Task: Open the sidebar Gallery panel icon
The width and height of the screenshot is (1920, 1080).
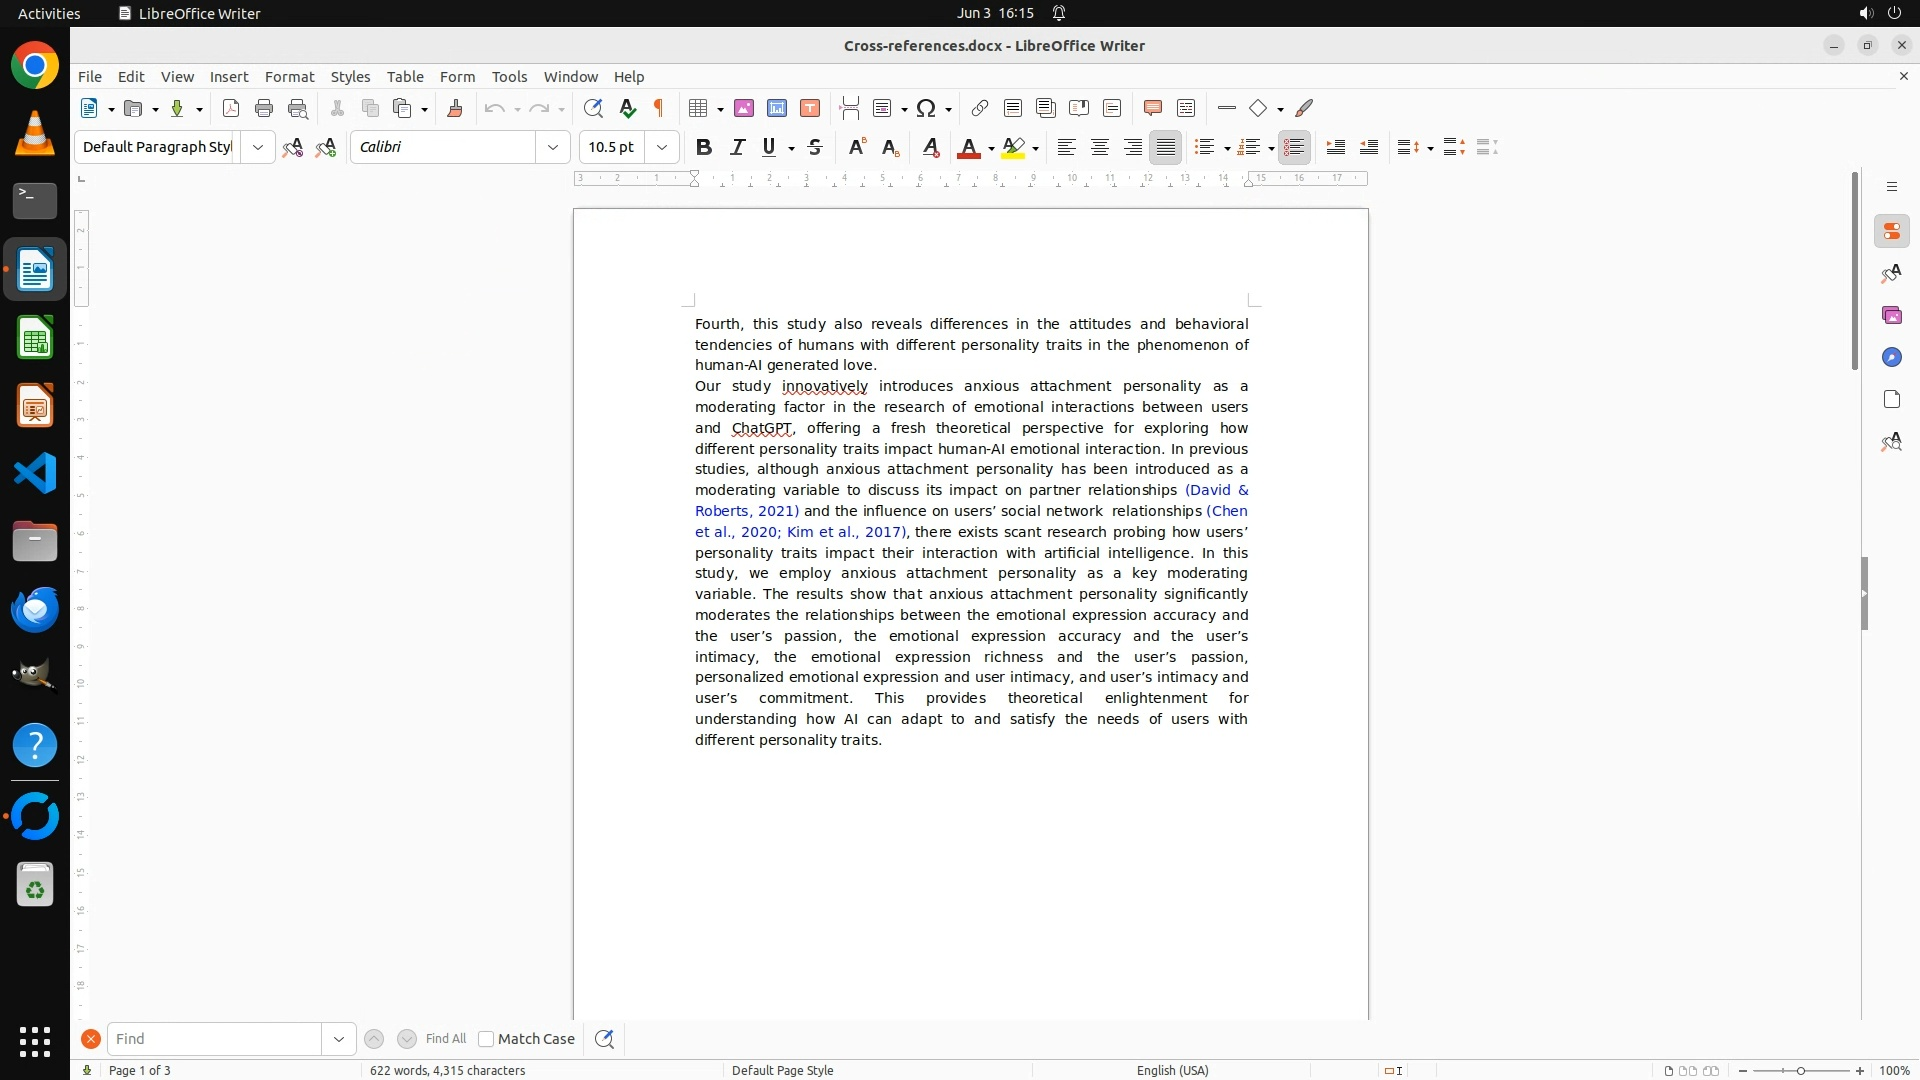Action: pyautogui.click(x=1891, y=315)
